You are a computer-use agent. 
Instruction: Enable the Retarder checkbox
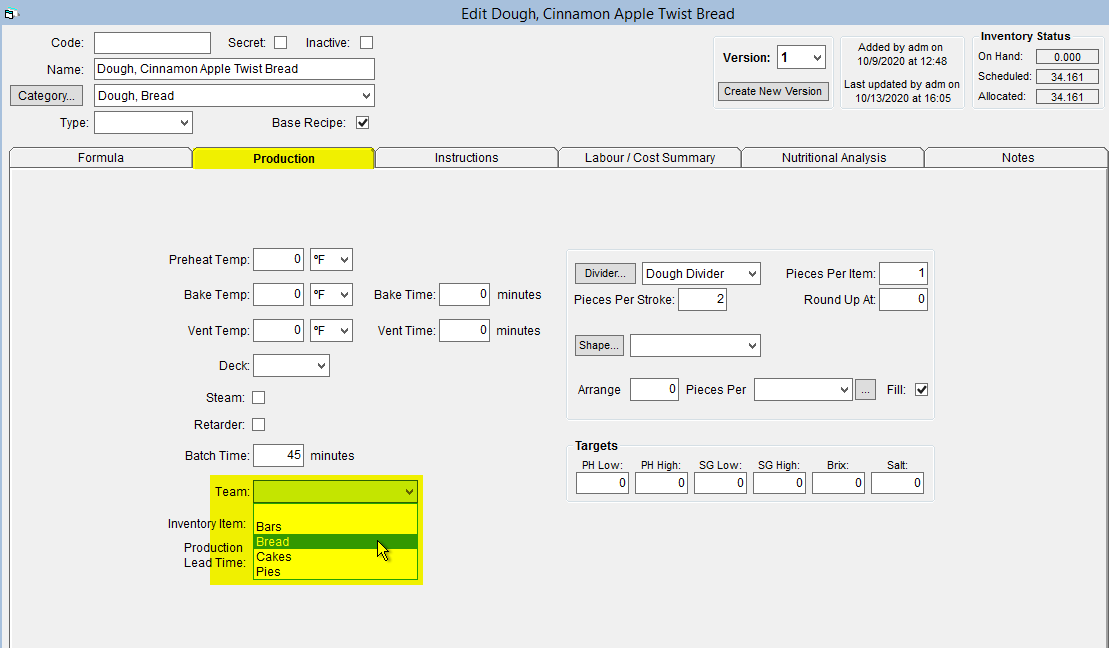tap(259, 424)
